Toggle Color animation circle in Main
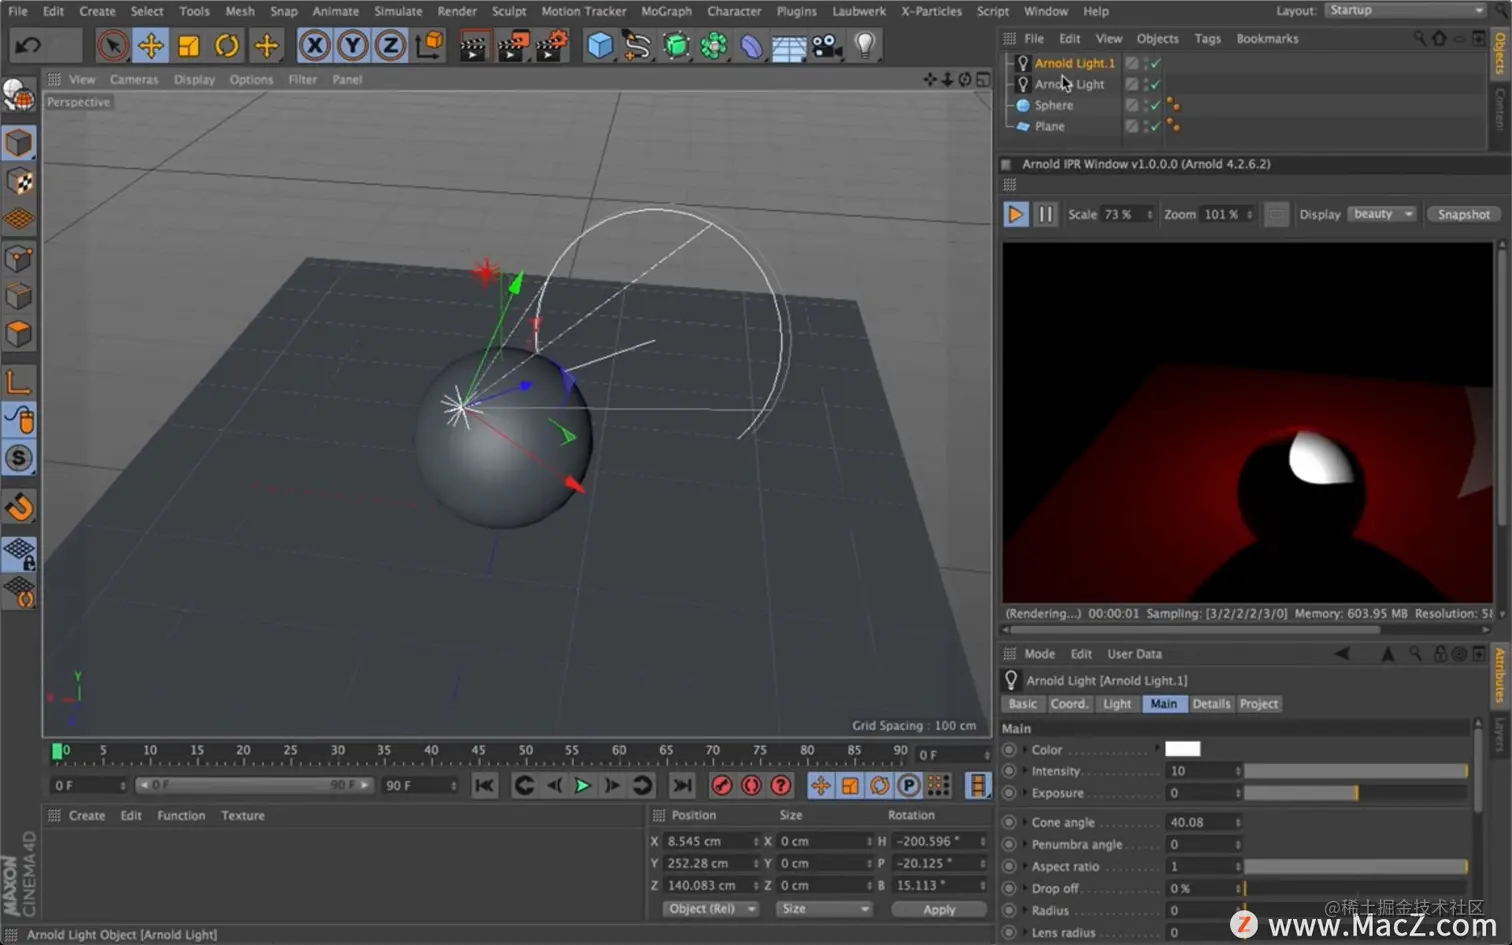 click(x=1009, y=749)
